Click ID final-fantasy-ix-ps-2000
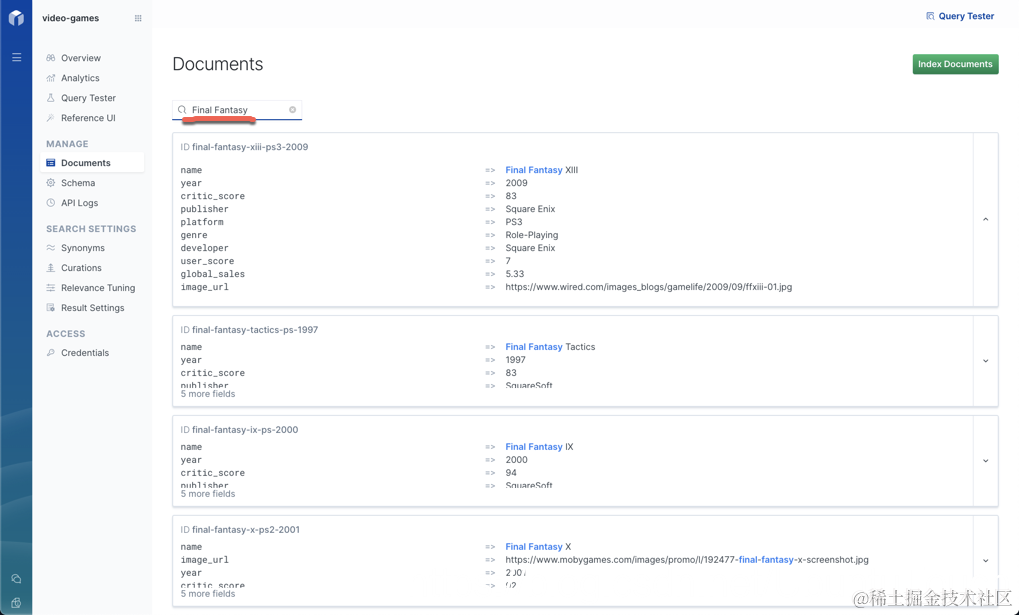Image resolution: width=1019 pixels, height=615 pixels. click(x=239, y=430)
